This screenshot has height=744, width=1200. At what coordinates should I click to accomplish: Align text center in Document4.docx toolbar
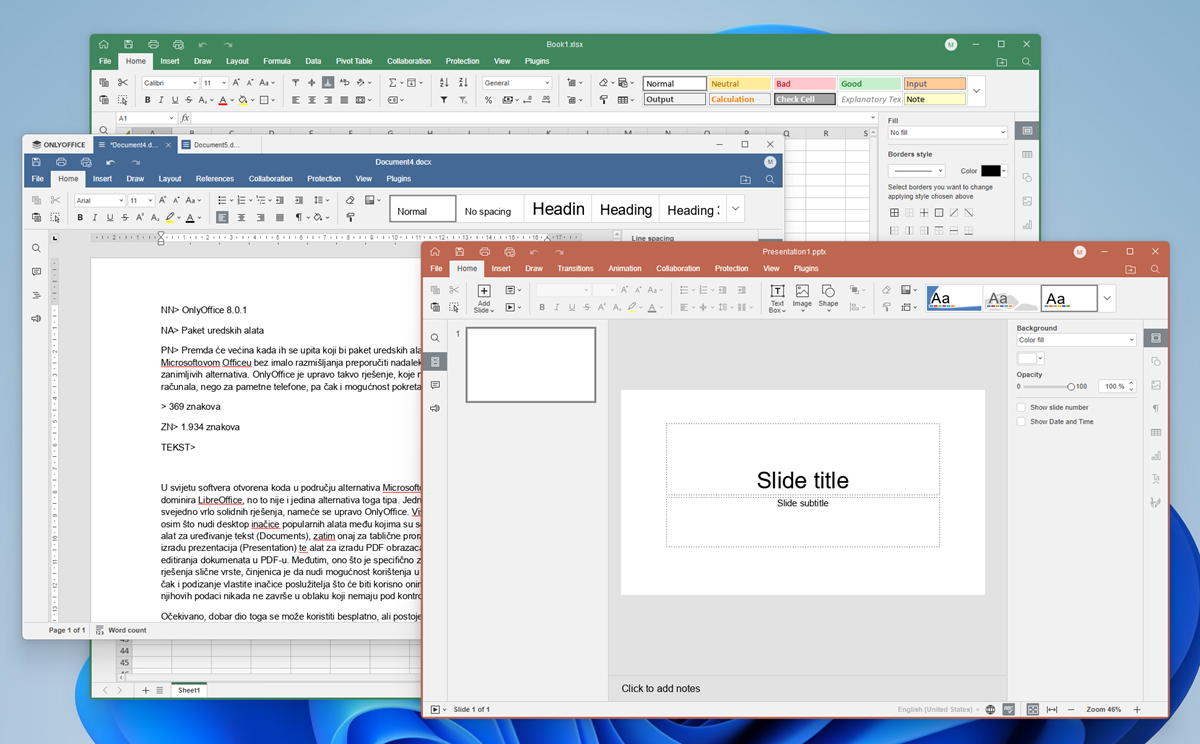241,217
